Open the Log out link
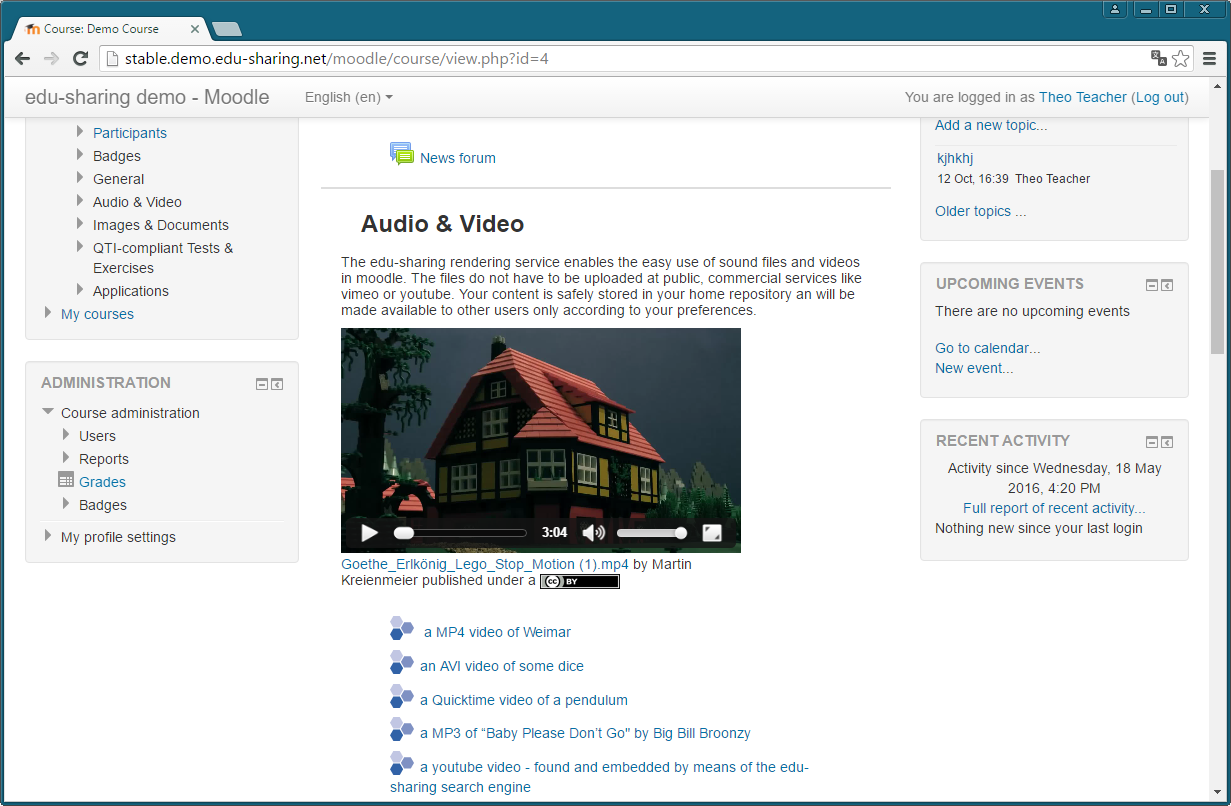This screenshot has width=1231, height=806. click(1160, 97)
